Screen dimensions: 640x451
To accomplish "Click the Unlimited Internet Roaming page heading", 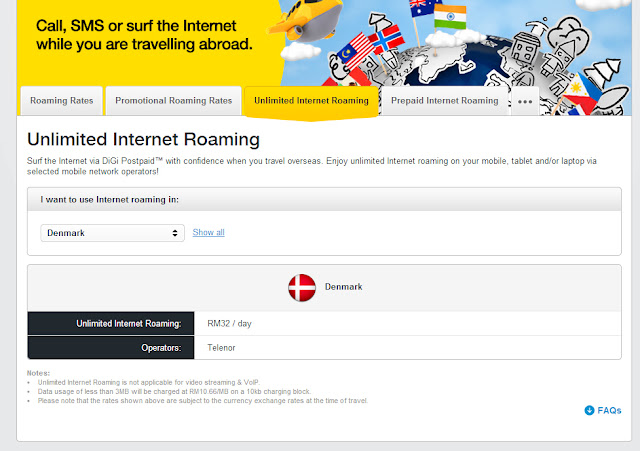I will 143,139.
